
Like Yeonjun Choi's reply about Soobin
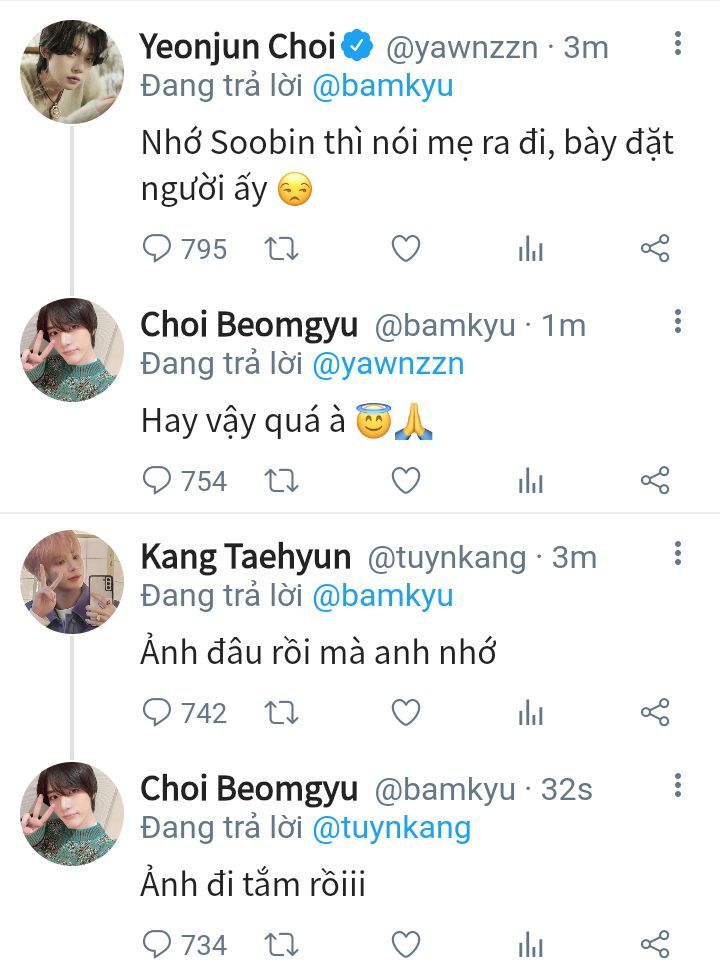[x=405, y=249]
